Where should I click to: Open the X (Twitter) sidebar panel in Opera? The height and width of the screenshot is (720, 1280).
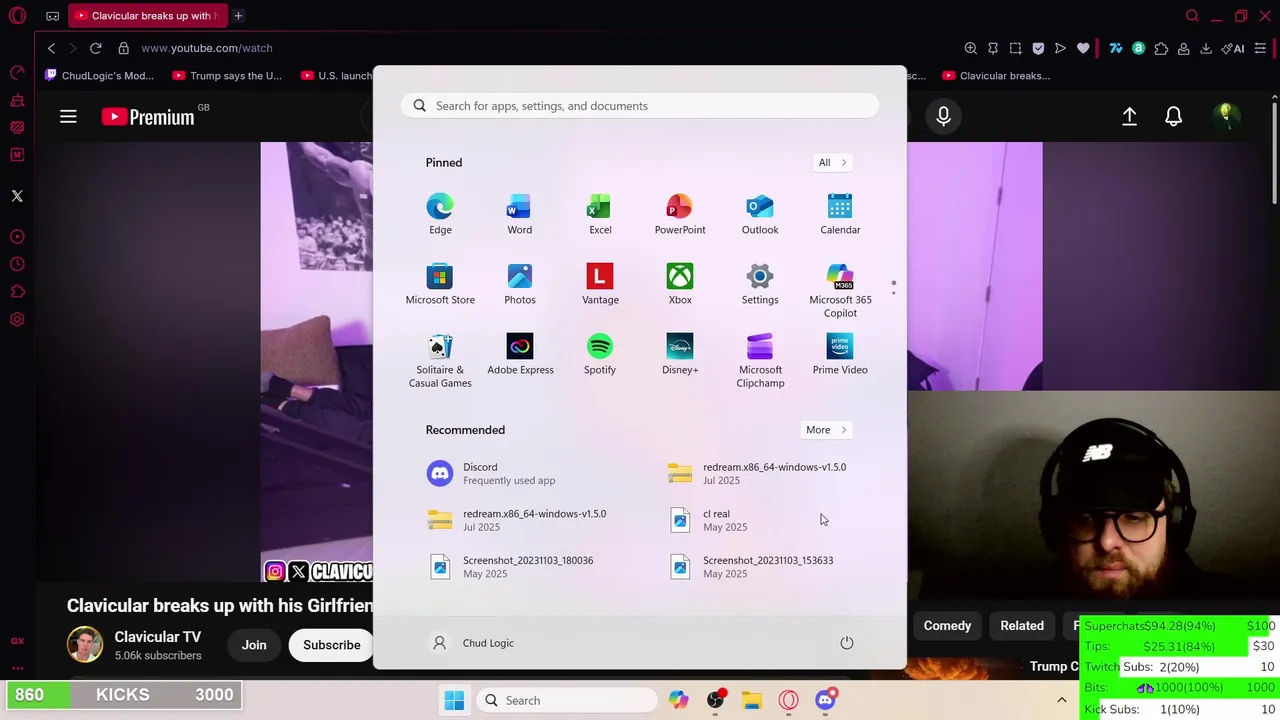click(x=17, y=196)
